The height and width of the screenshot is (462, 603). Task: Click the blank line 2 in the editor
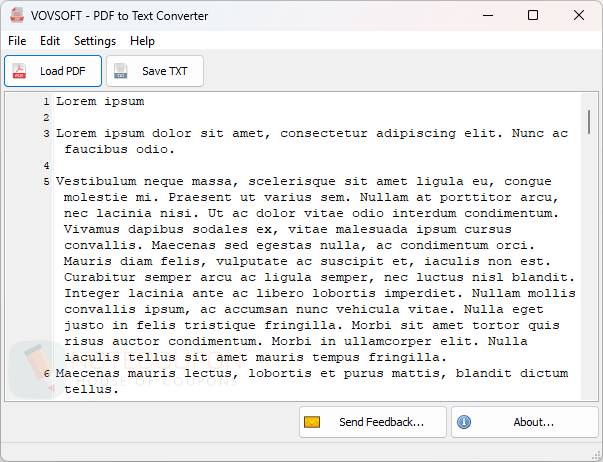[317, 117]
